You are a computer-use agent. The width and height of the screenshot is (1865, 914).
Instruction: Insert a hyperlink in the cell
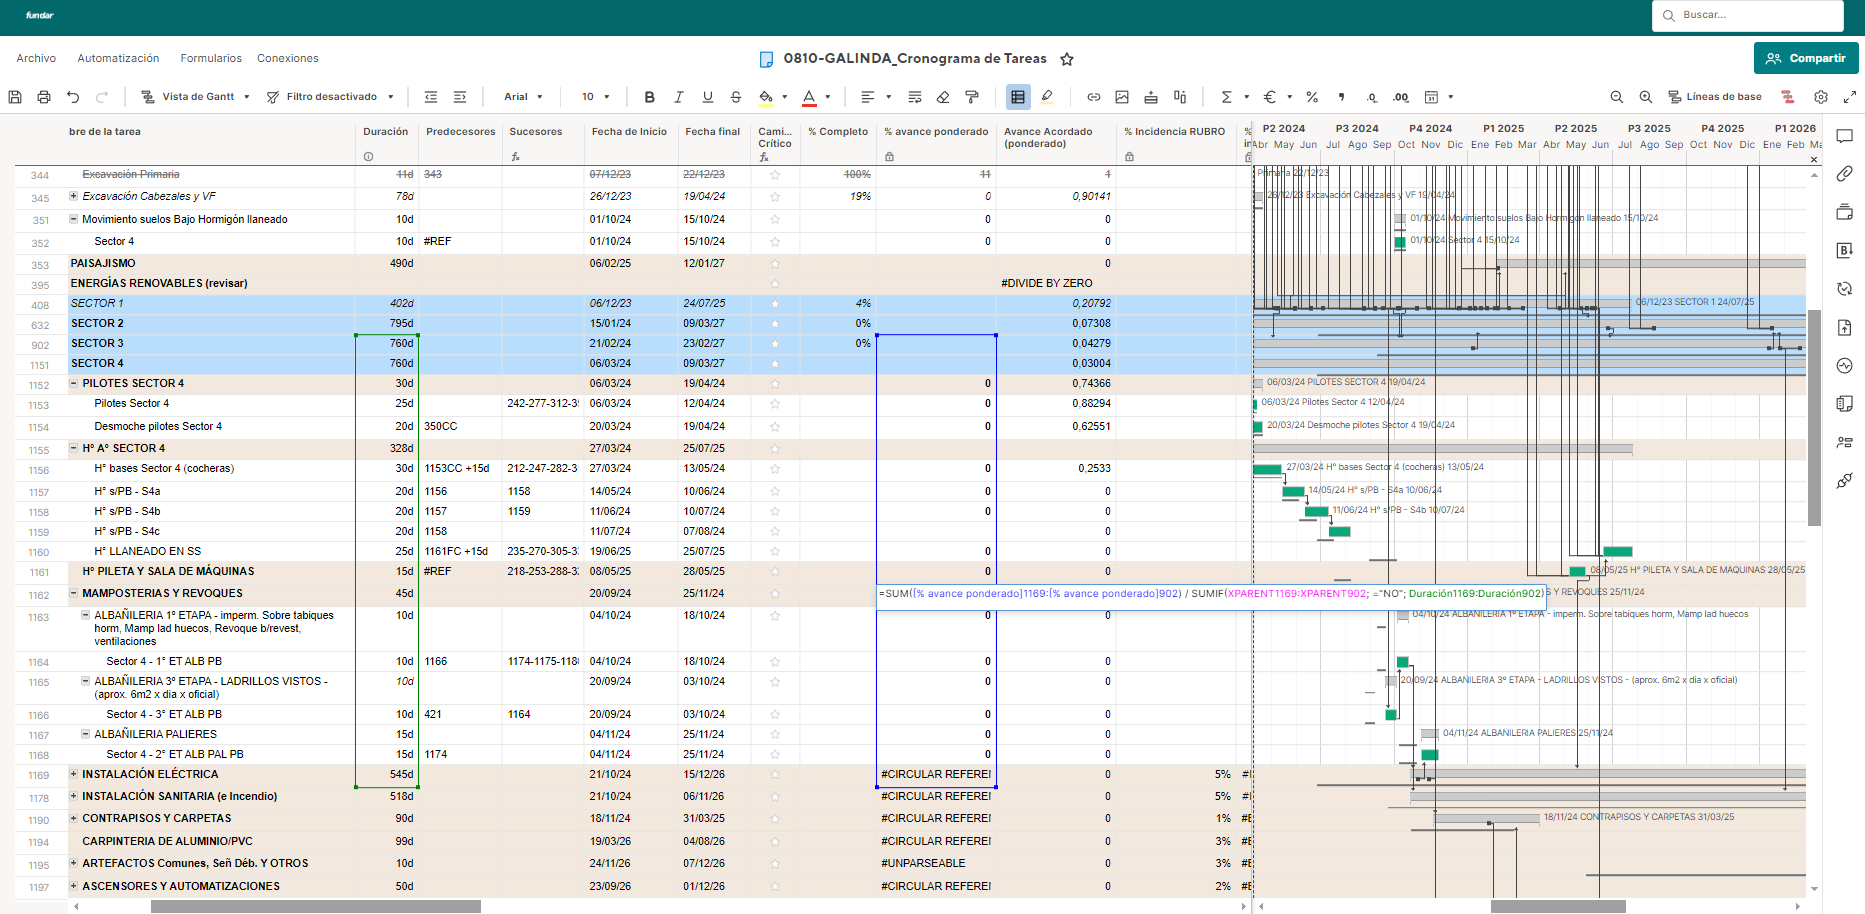1094,97
